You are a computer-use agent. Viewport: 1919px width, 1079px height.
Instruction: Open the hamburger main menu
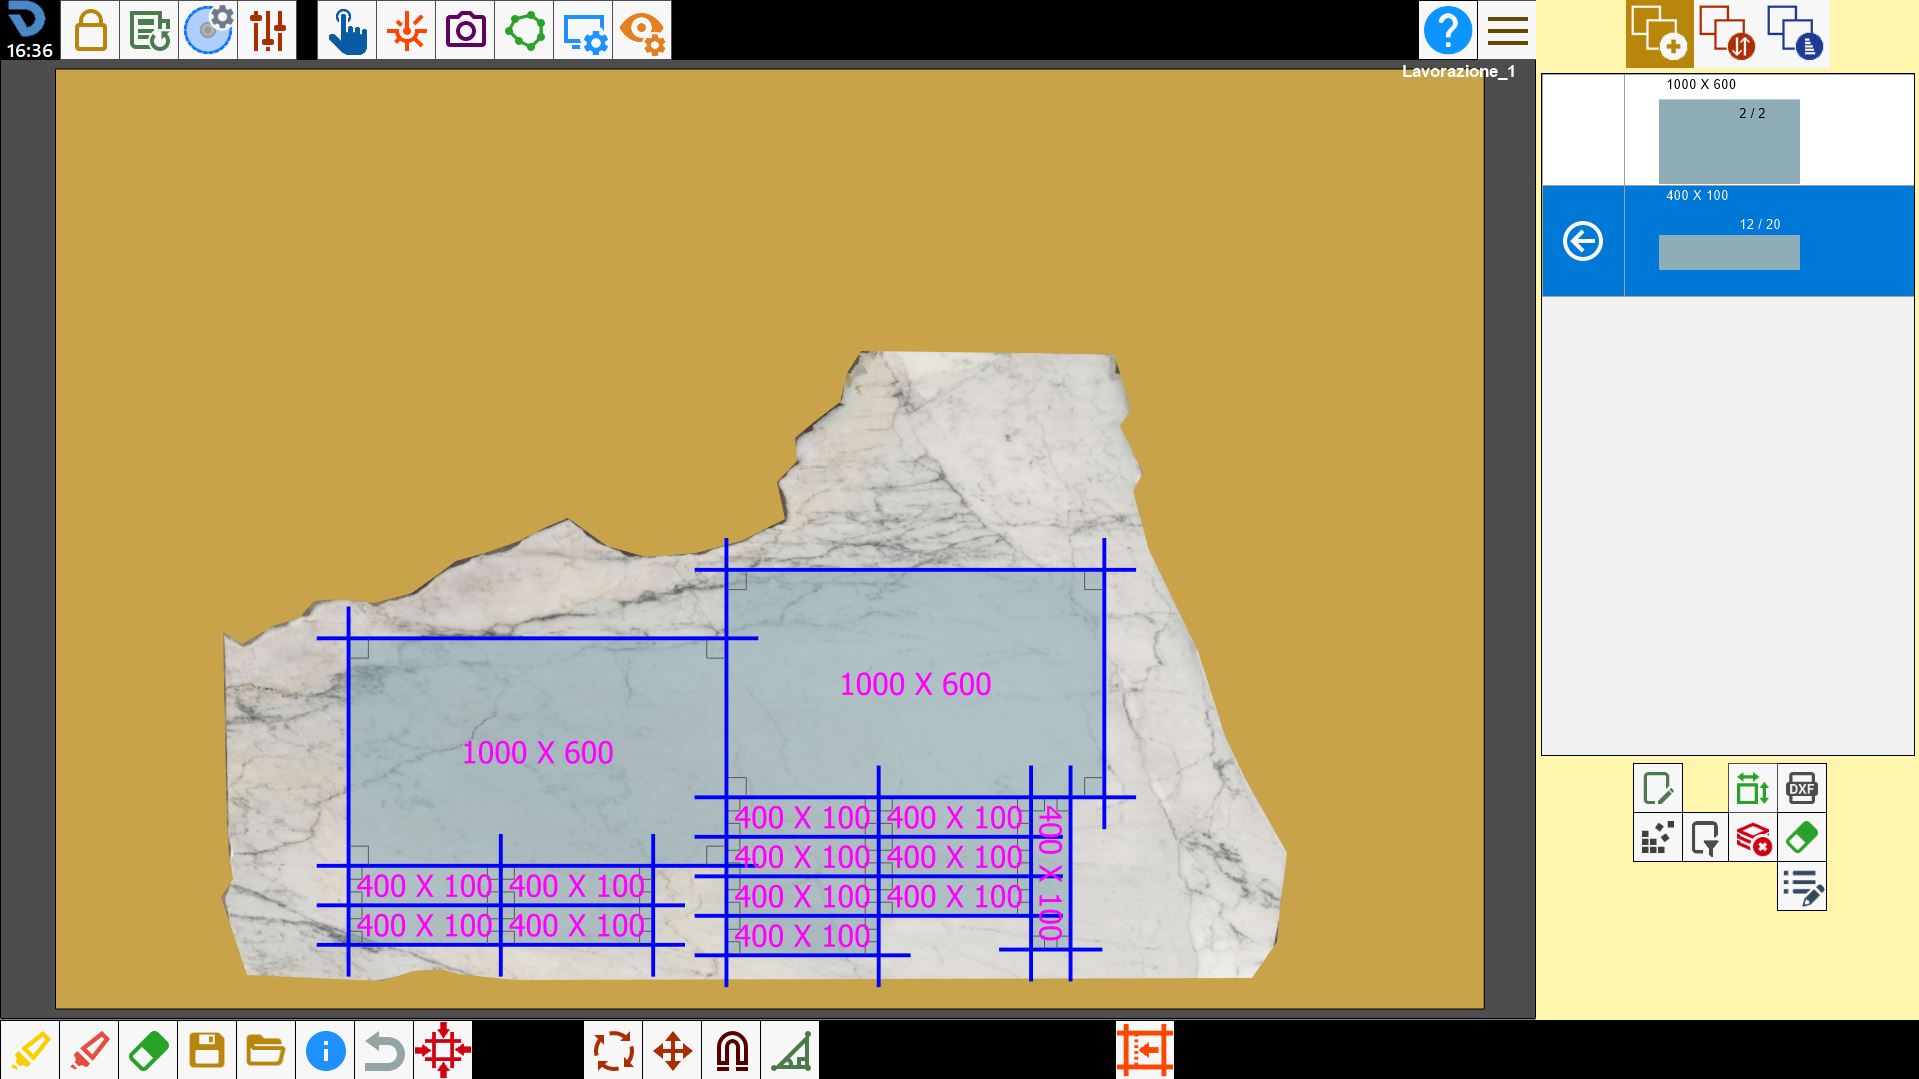click(x=1507, y=30)
